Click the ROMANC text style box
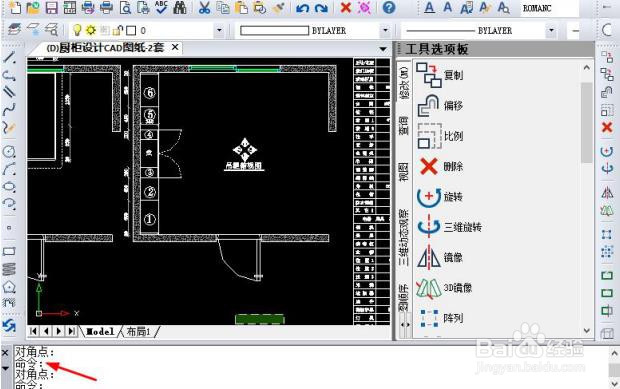 point(549,8)
